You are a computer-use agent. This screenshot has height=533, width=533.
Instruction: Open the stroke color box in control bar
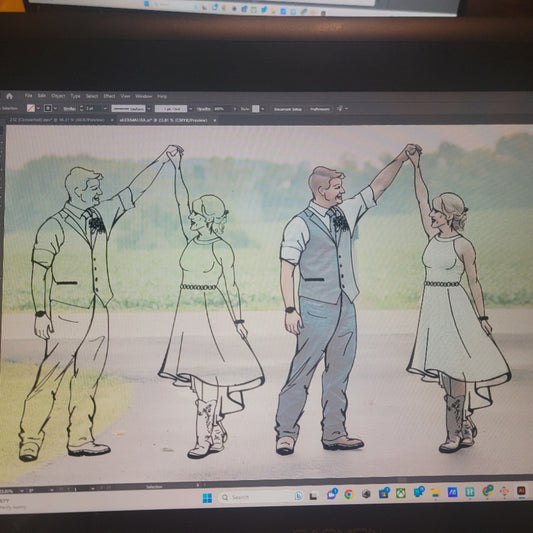[48, 108]
